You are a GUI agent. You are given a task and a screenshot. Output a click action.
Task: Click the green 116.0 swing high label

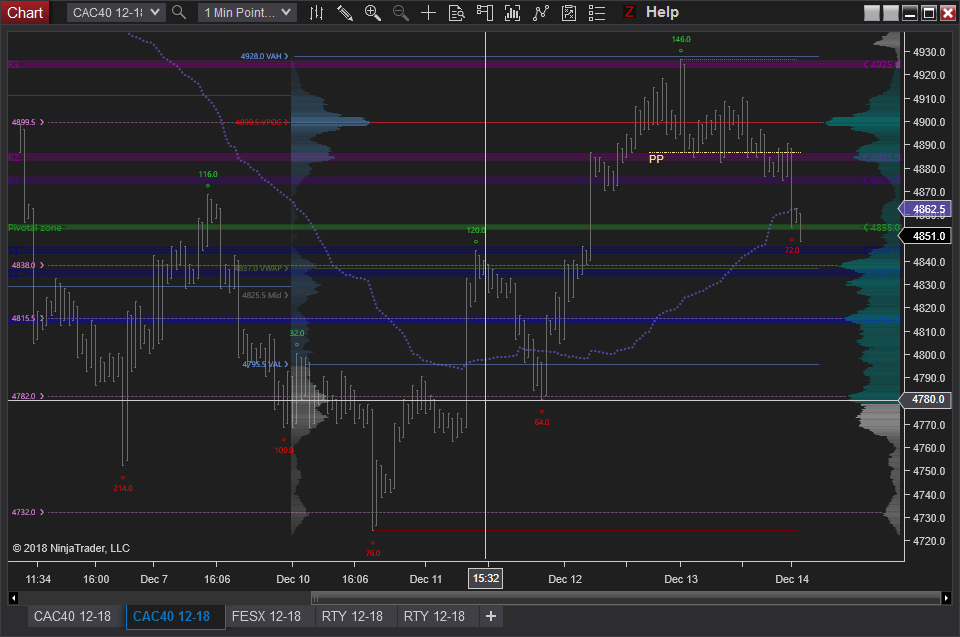coord(208,175)
